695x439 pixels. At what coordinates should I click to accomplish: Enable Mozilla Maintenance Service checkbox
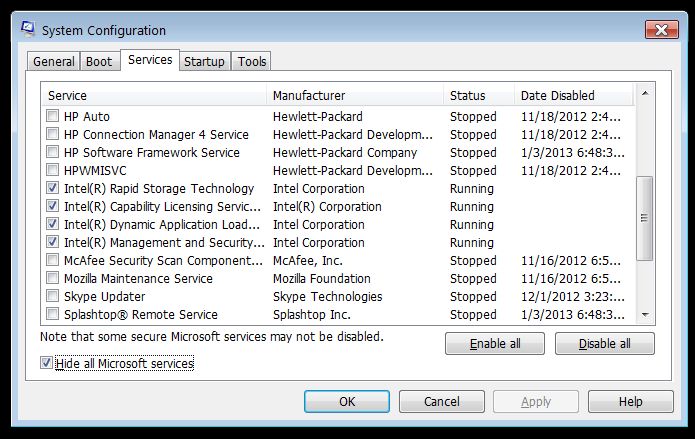(52, 278)
